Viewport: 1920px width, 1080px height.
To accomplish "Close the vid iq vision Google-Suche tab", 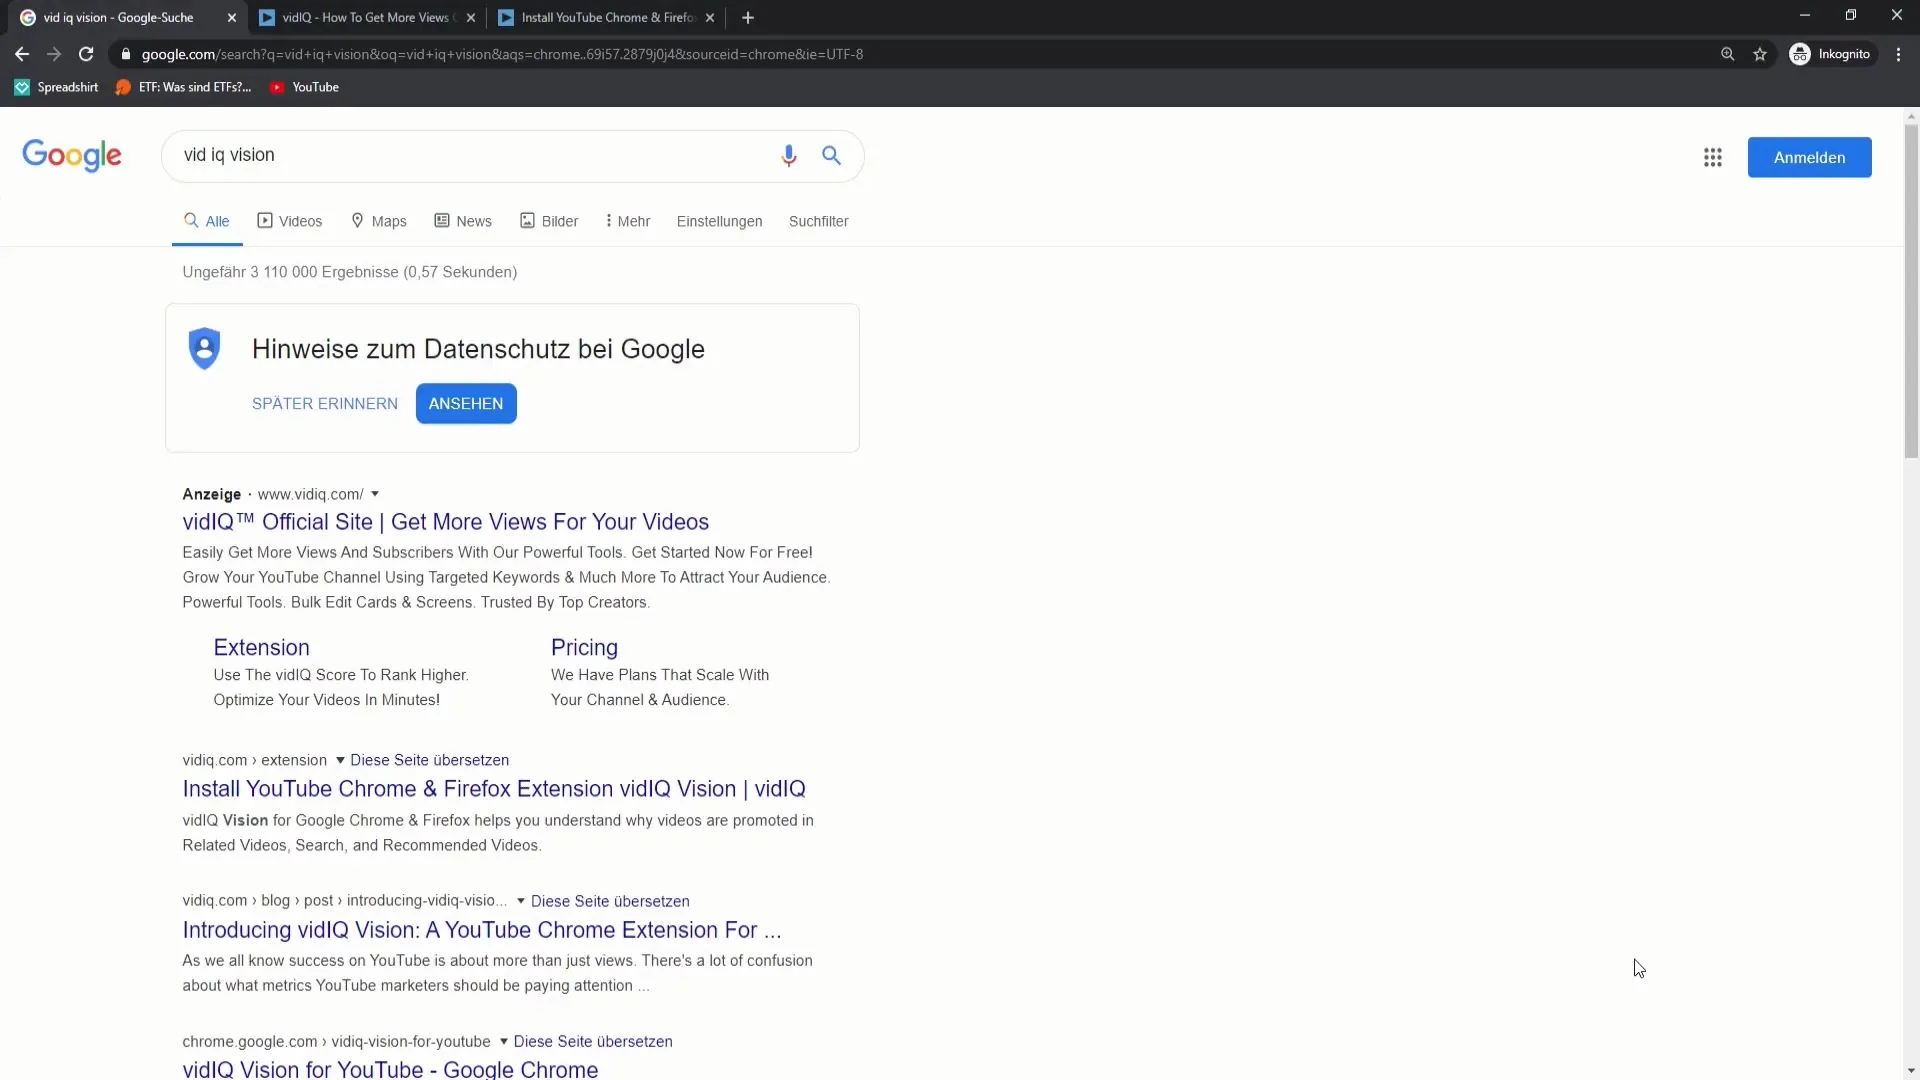I will click(x=232, y=17).
